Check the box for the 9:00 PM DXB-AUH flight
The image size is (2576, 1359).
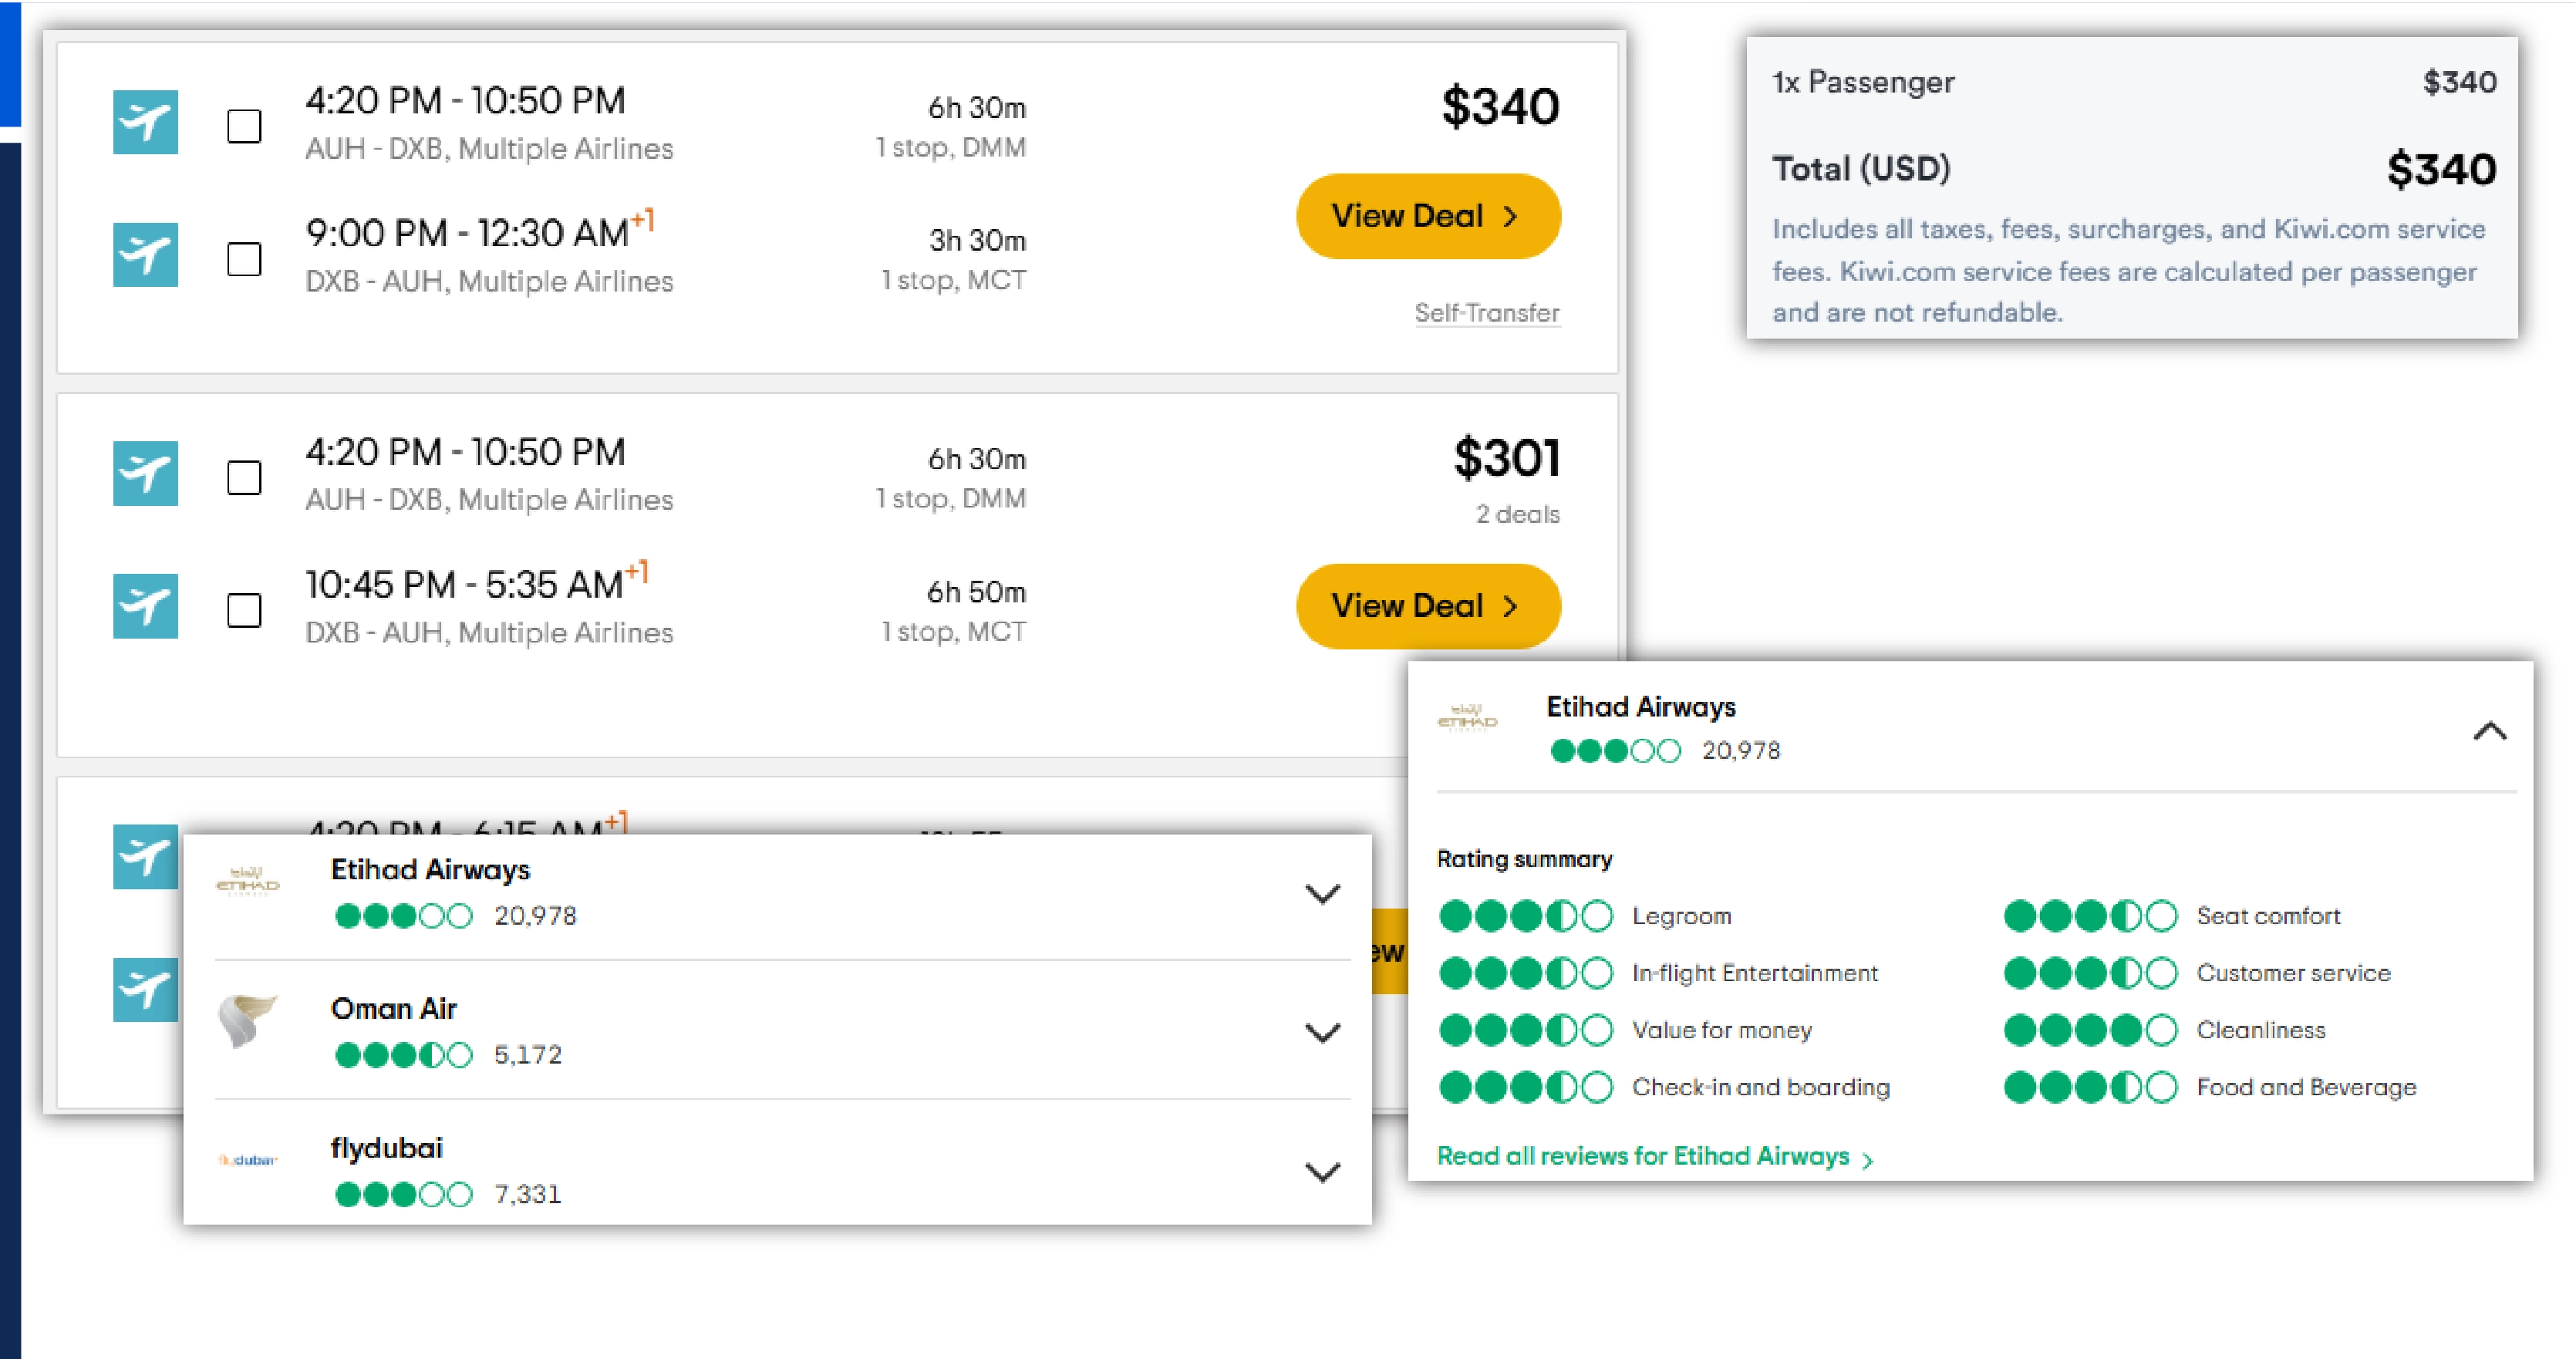pyautogui.click(x=244, y=260)
